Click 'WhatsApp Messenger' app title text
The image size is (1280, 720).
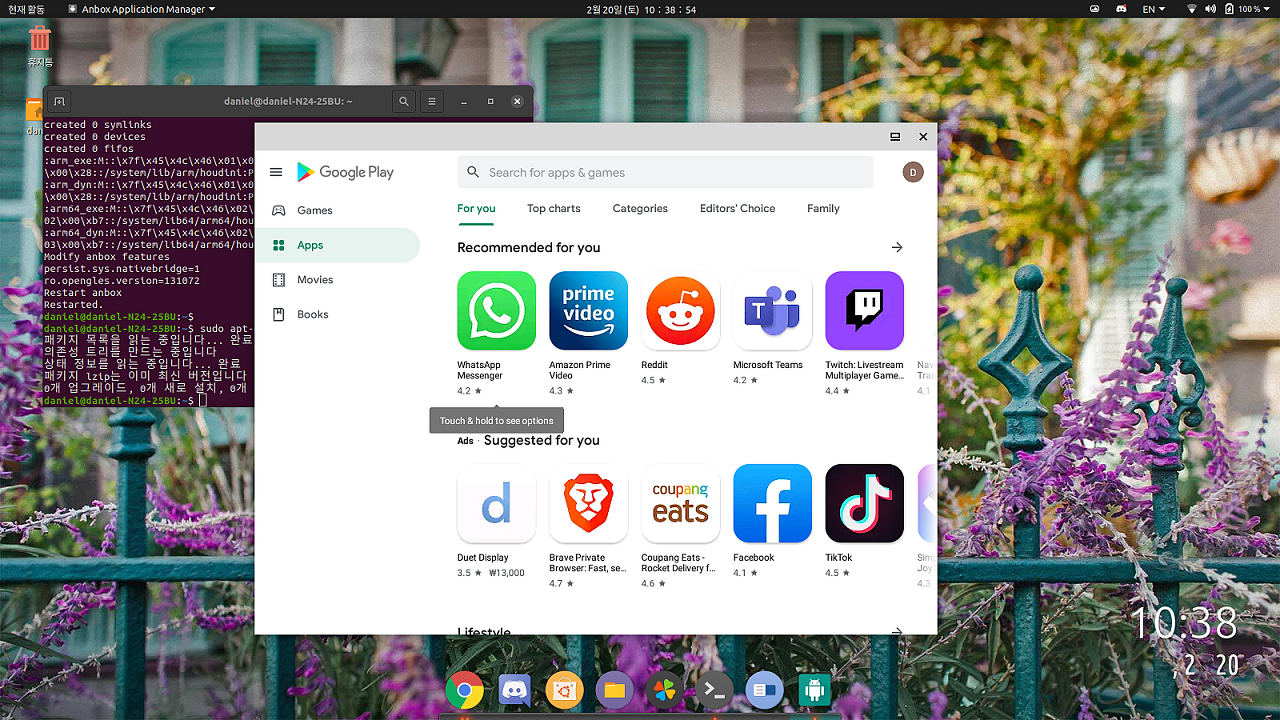pyautogui.click(x=480, y=370)
